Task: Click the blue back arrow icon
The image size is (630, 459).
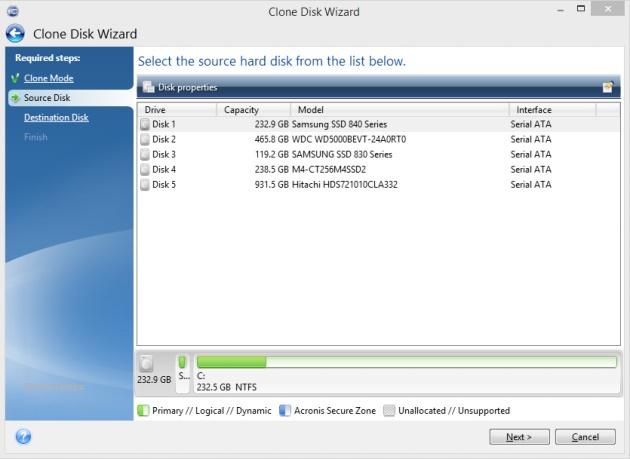Action: tap(15, 34)
